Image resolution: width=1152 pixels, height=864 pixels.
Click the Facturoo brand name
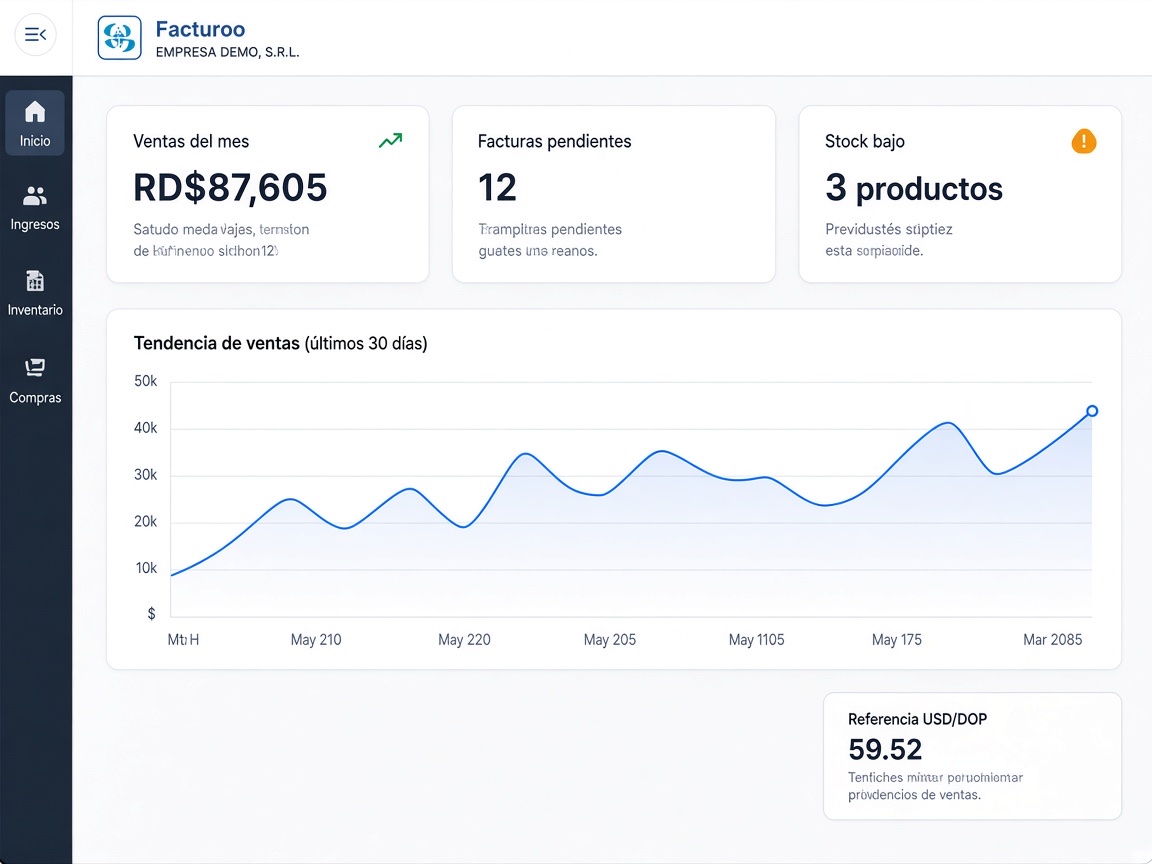coord(201,29)
